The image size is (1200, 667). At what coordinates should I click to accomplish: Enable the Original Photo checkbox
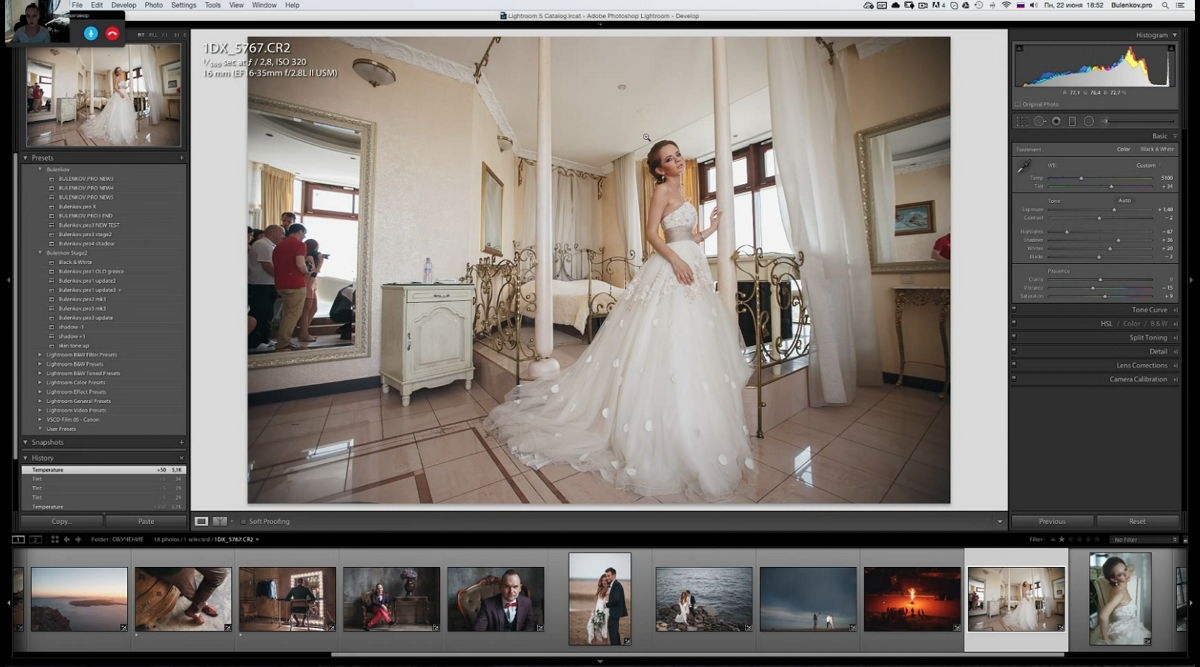tap(1018, 104)
